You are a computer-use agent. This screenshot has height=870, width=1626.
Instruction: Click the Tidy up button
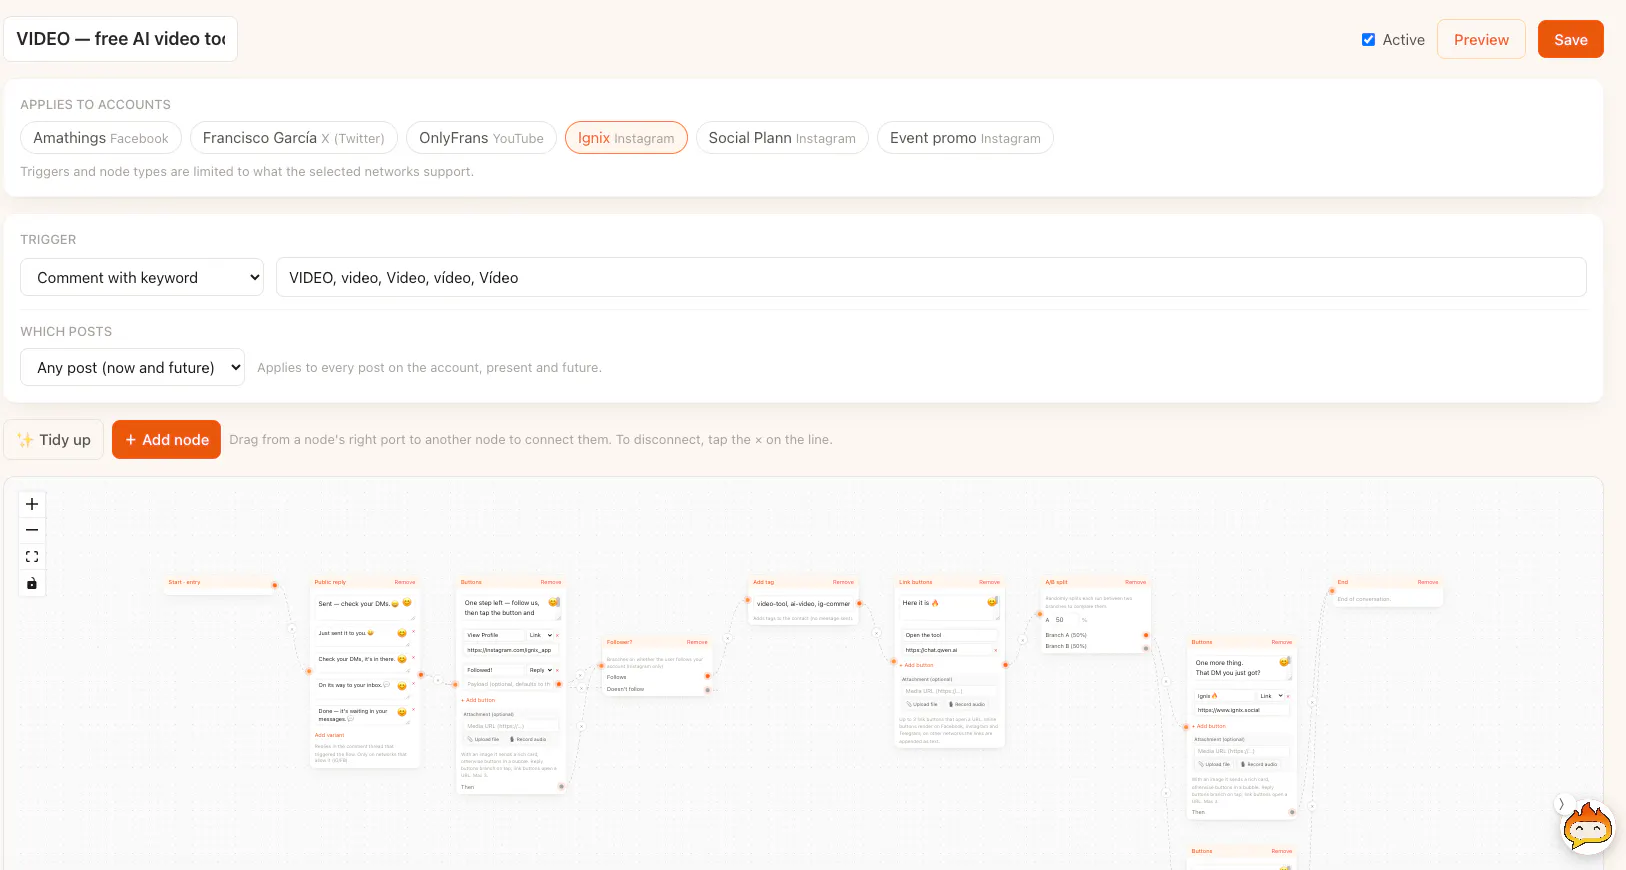point(54,440)
